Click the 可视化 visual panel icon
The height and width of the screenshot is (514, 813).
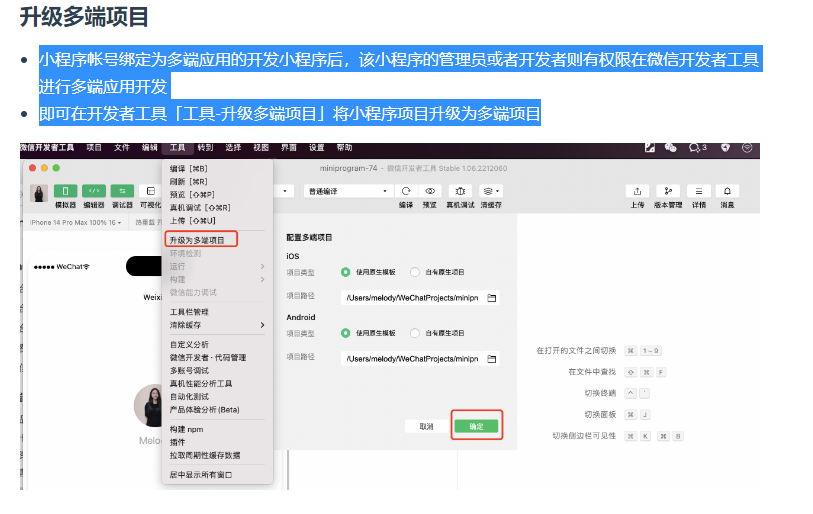click(150, 191)
